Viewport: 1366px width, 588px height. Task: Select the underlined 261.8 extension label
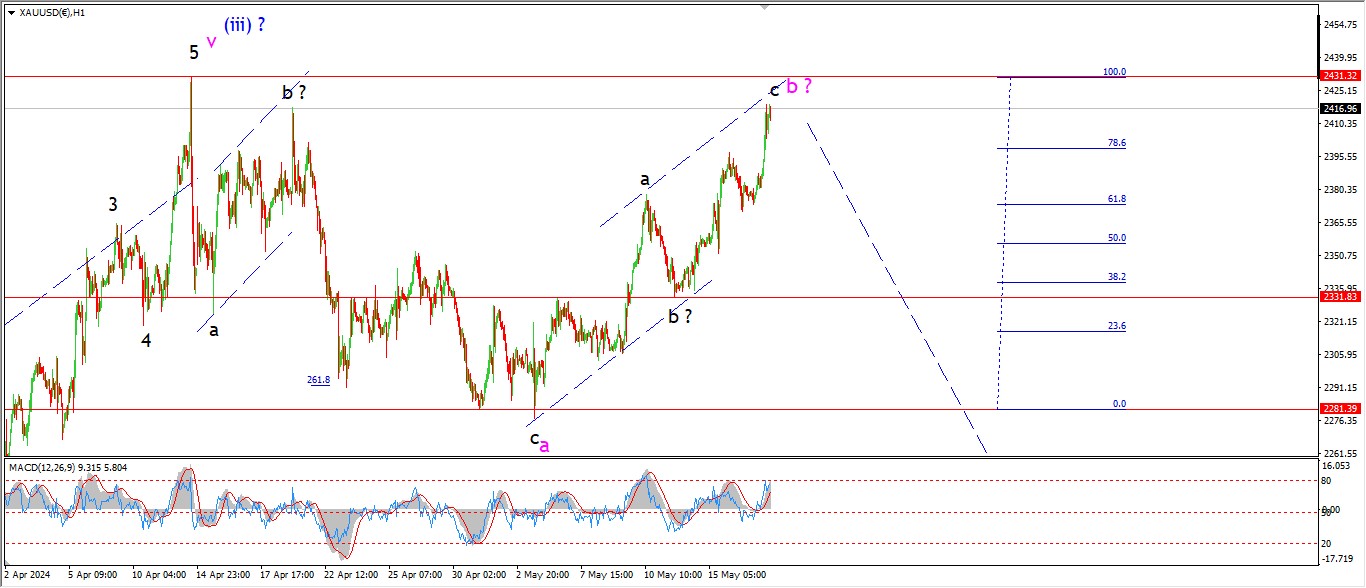318,380
